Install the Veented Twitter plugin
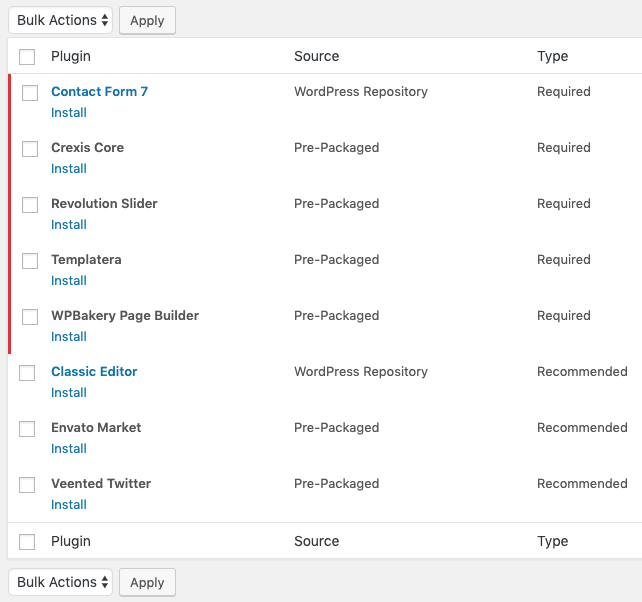 (69, 505)
